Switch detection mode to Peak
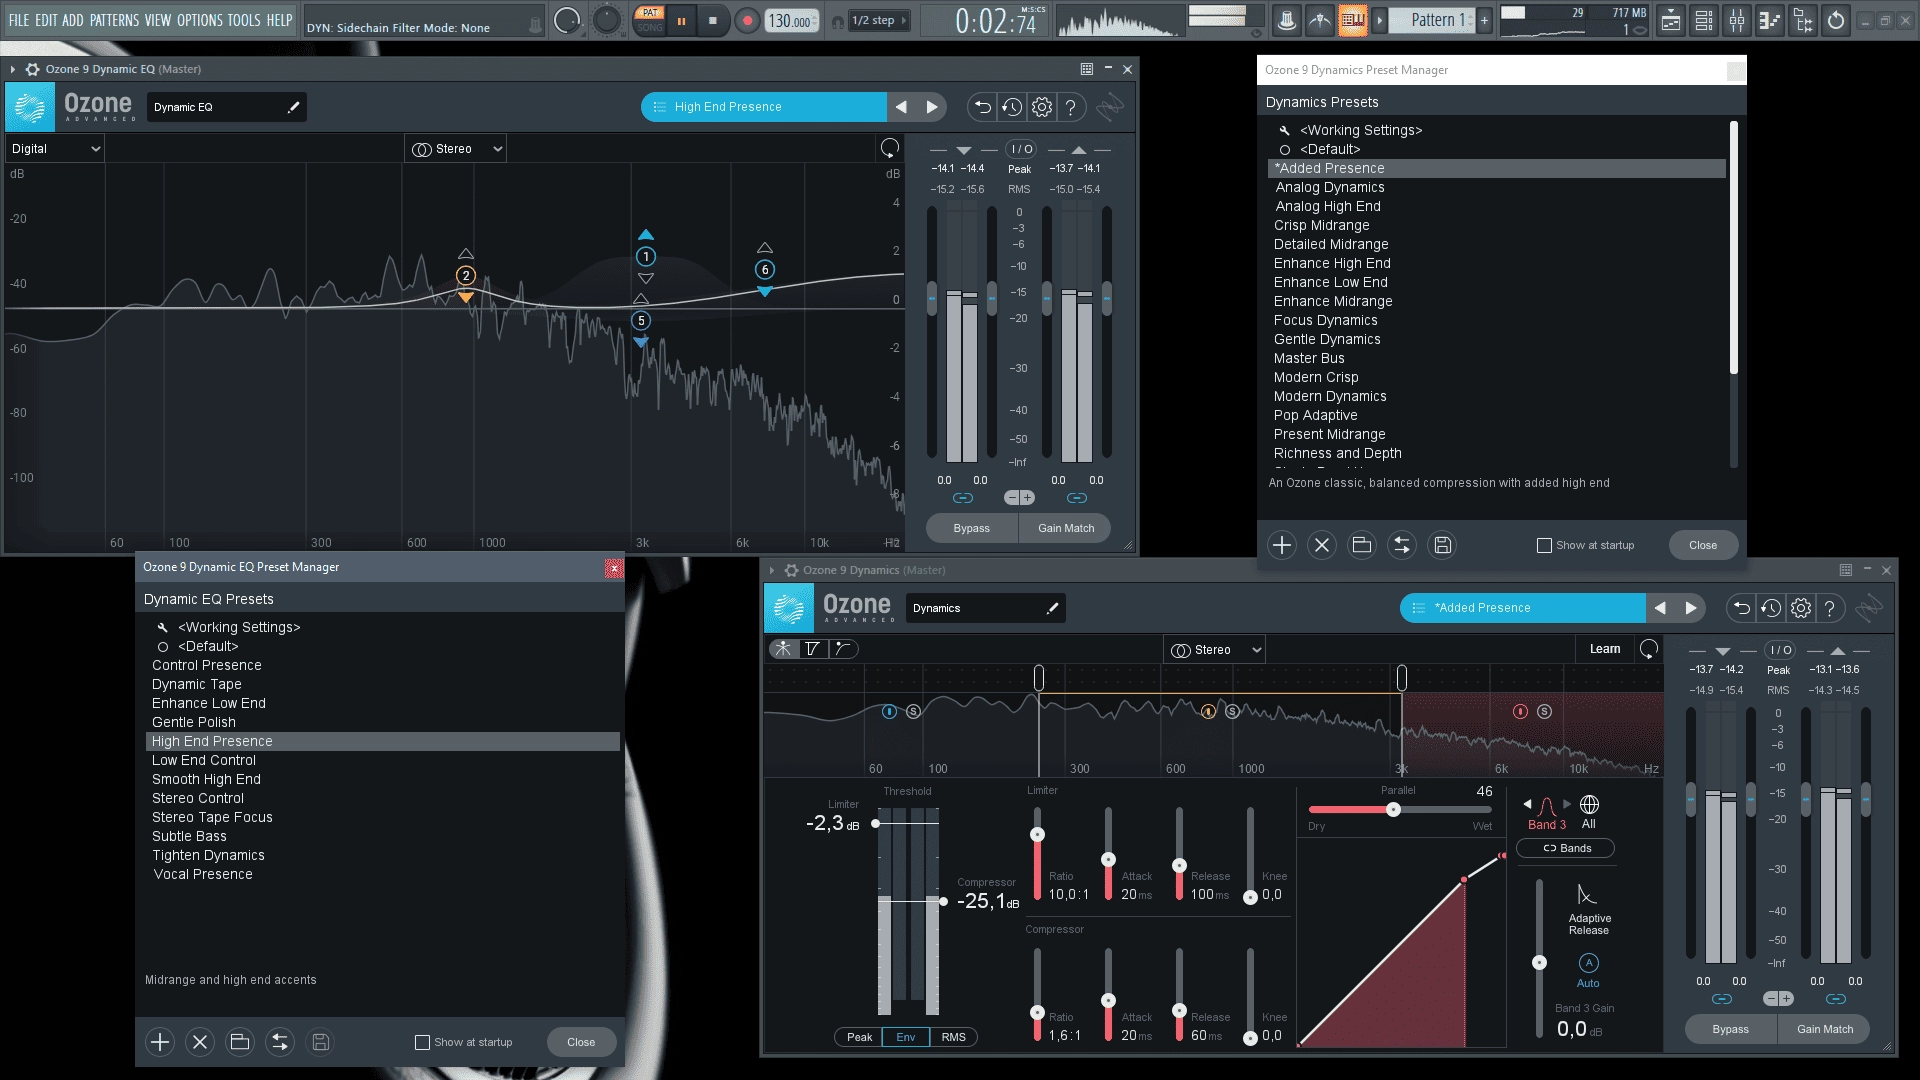This screenshot has height=1080, width=1920. click(859, 1037)
